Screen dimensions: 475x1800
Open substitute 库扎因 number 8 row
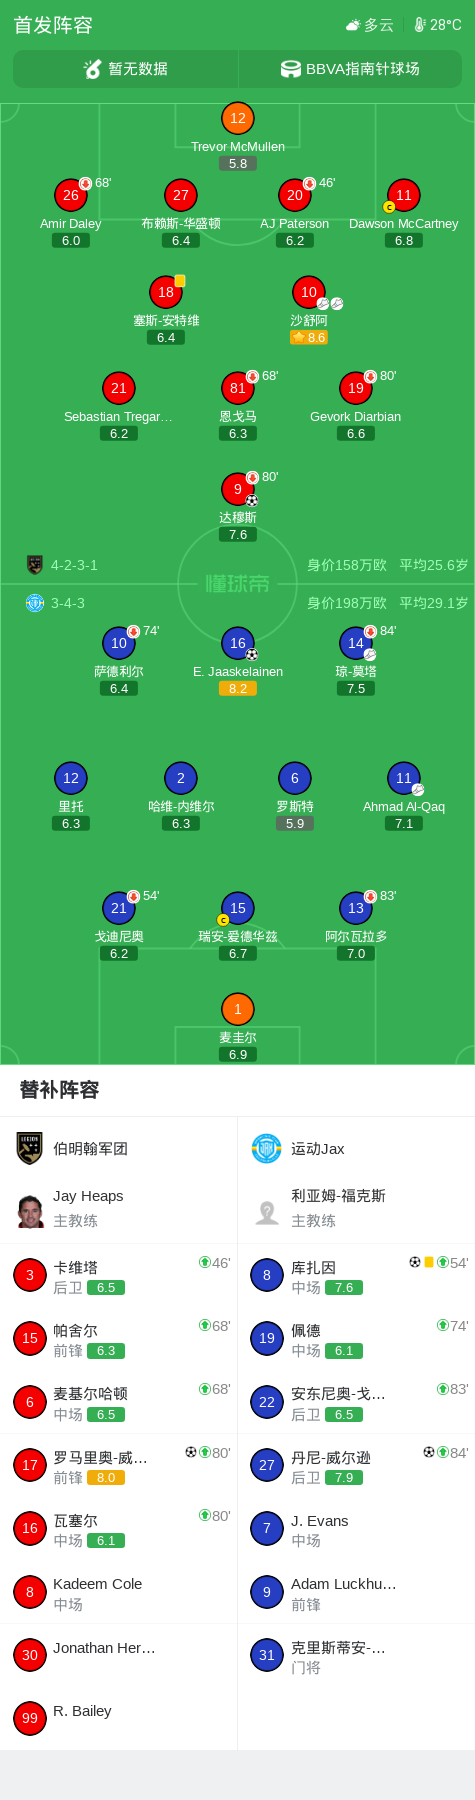(356, 1276)
